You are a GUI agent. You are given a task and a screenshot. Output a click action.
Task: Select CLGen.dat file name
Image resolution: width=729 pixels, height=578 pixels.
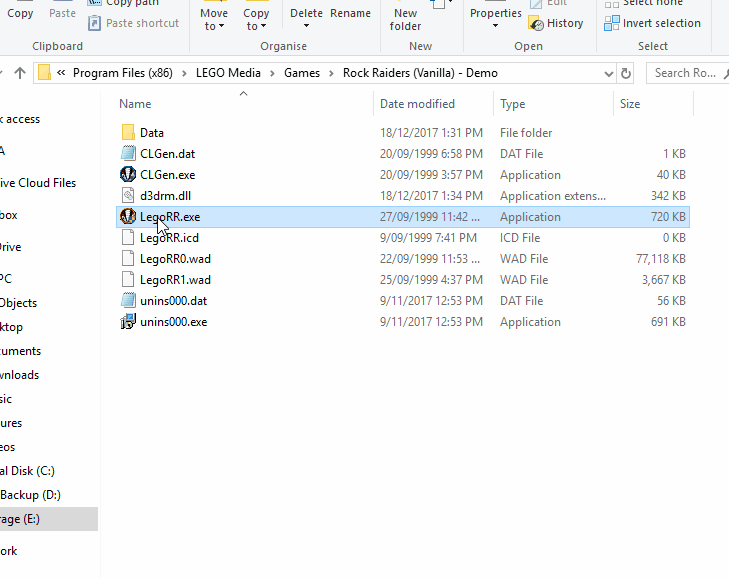pyautogui.click(x=167, y=153)
